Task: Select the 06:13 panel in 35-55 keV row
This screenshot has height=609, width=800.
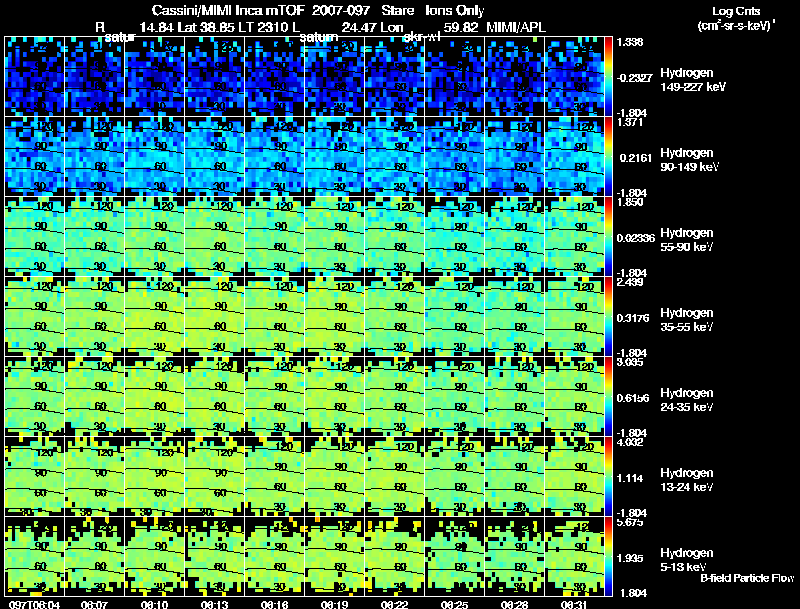Action: (x=214, y=316)
